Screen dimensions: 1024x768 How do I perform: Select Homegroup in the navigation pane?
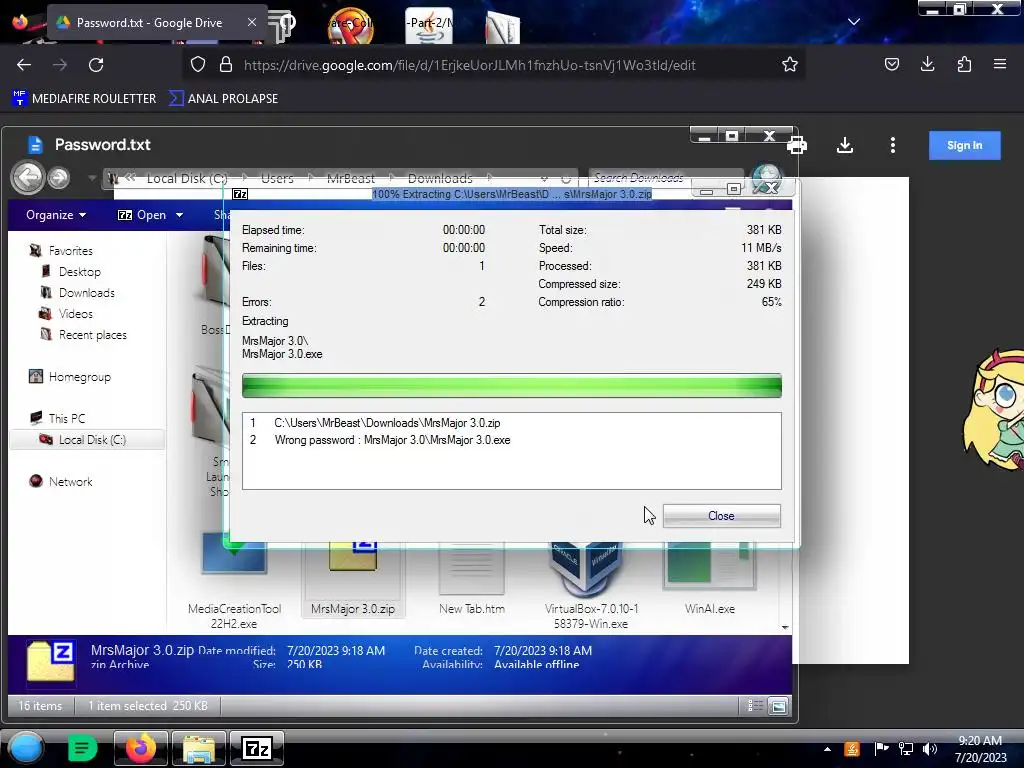[x=80, y=377]
